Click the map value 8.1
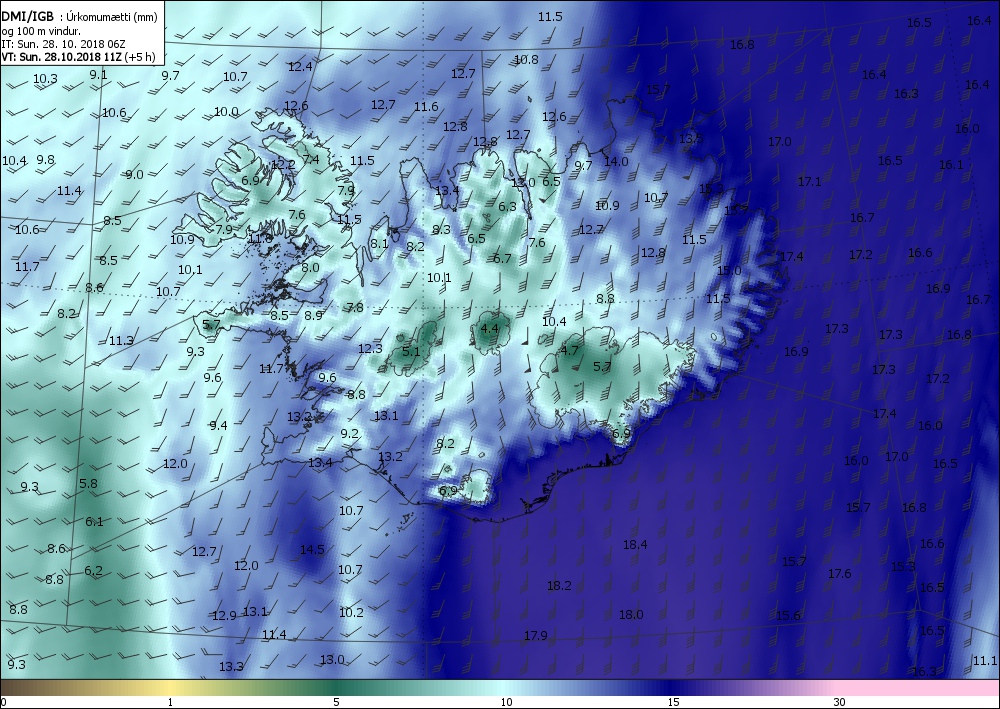Screen dimensions: 1000x709 coord(379,243)
